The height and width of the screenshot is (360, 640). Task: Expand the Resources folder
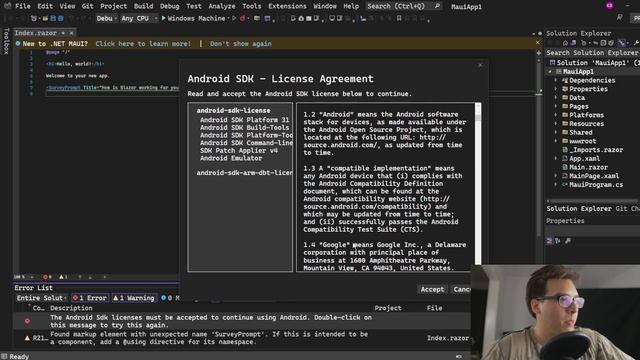pos(556,124)
